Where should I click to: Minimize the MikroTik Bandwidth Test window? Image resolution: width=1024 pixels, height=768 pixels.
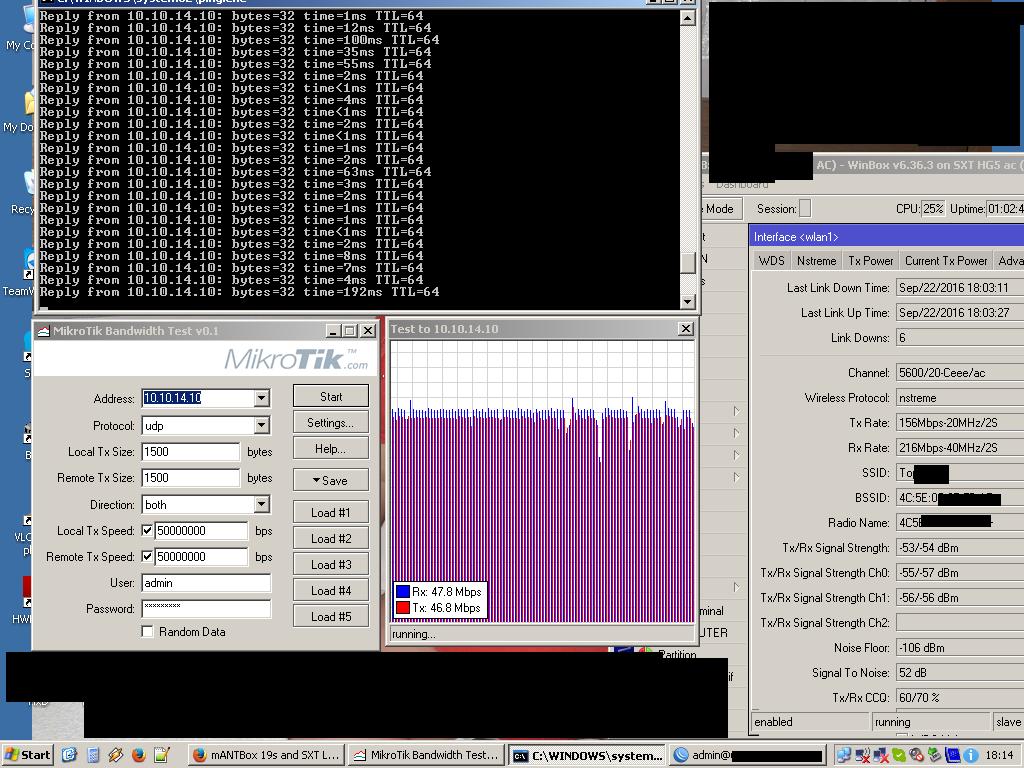point(332,331)
